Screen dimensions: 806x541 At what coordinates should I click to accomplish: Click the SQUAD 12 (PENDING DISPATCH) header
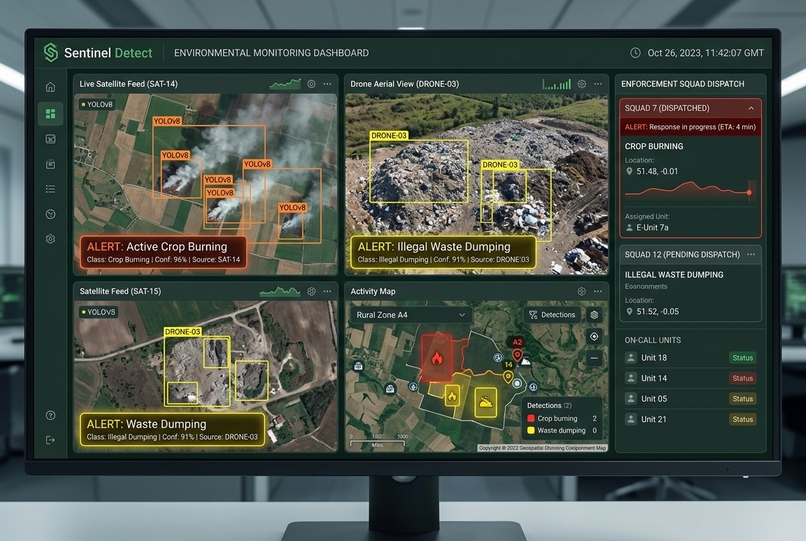(x=682, y=255)
